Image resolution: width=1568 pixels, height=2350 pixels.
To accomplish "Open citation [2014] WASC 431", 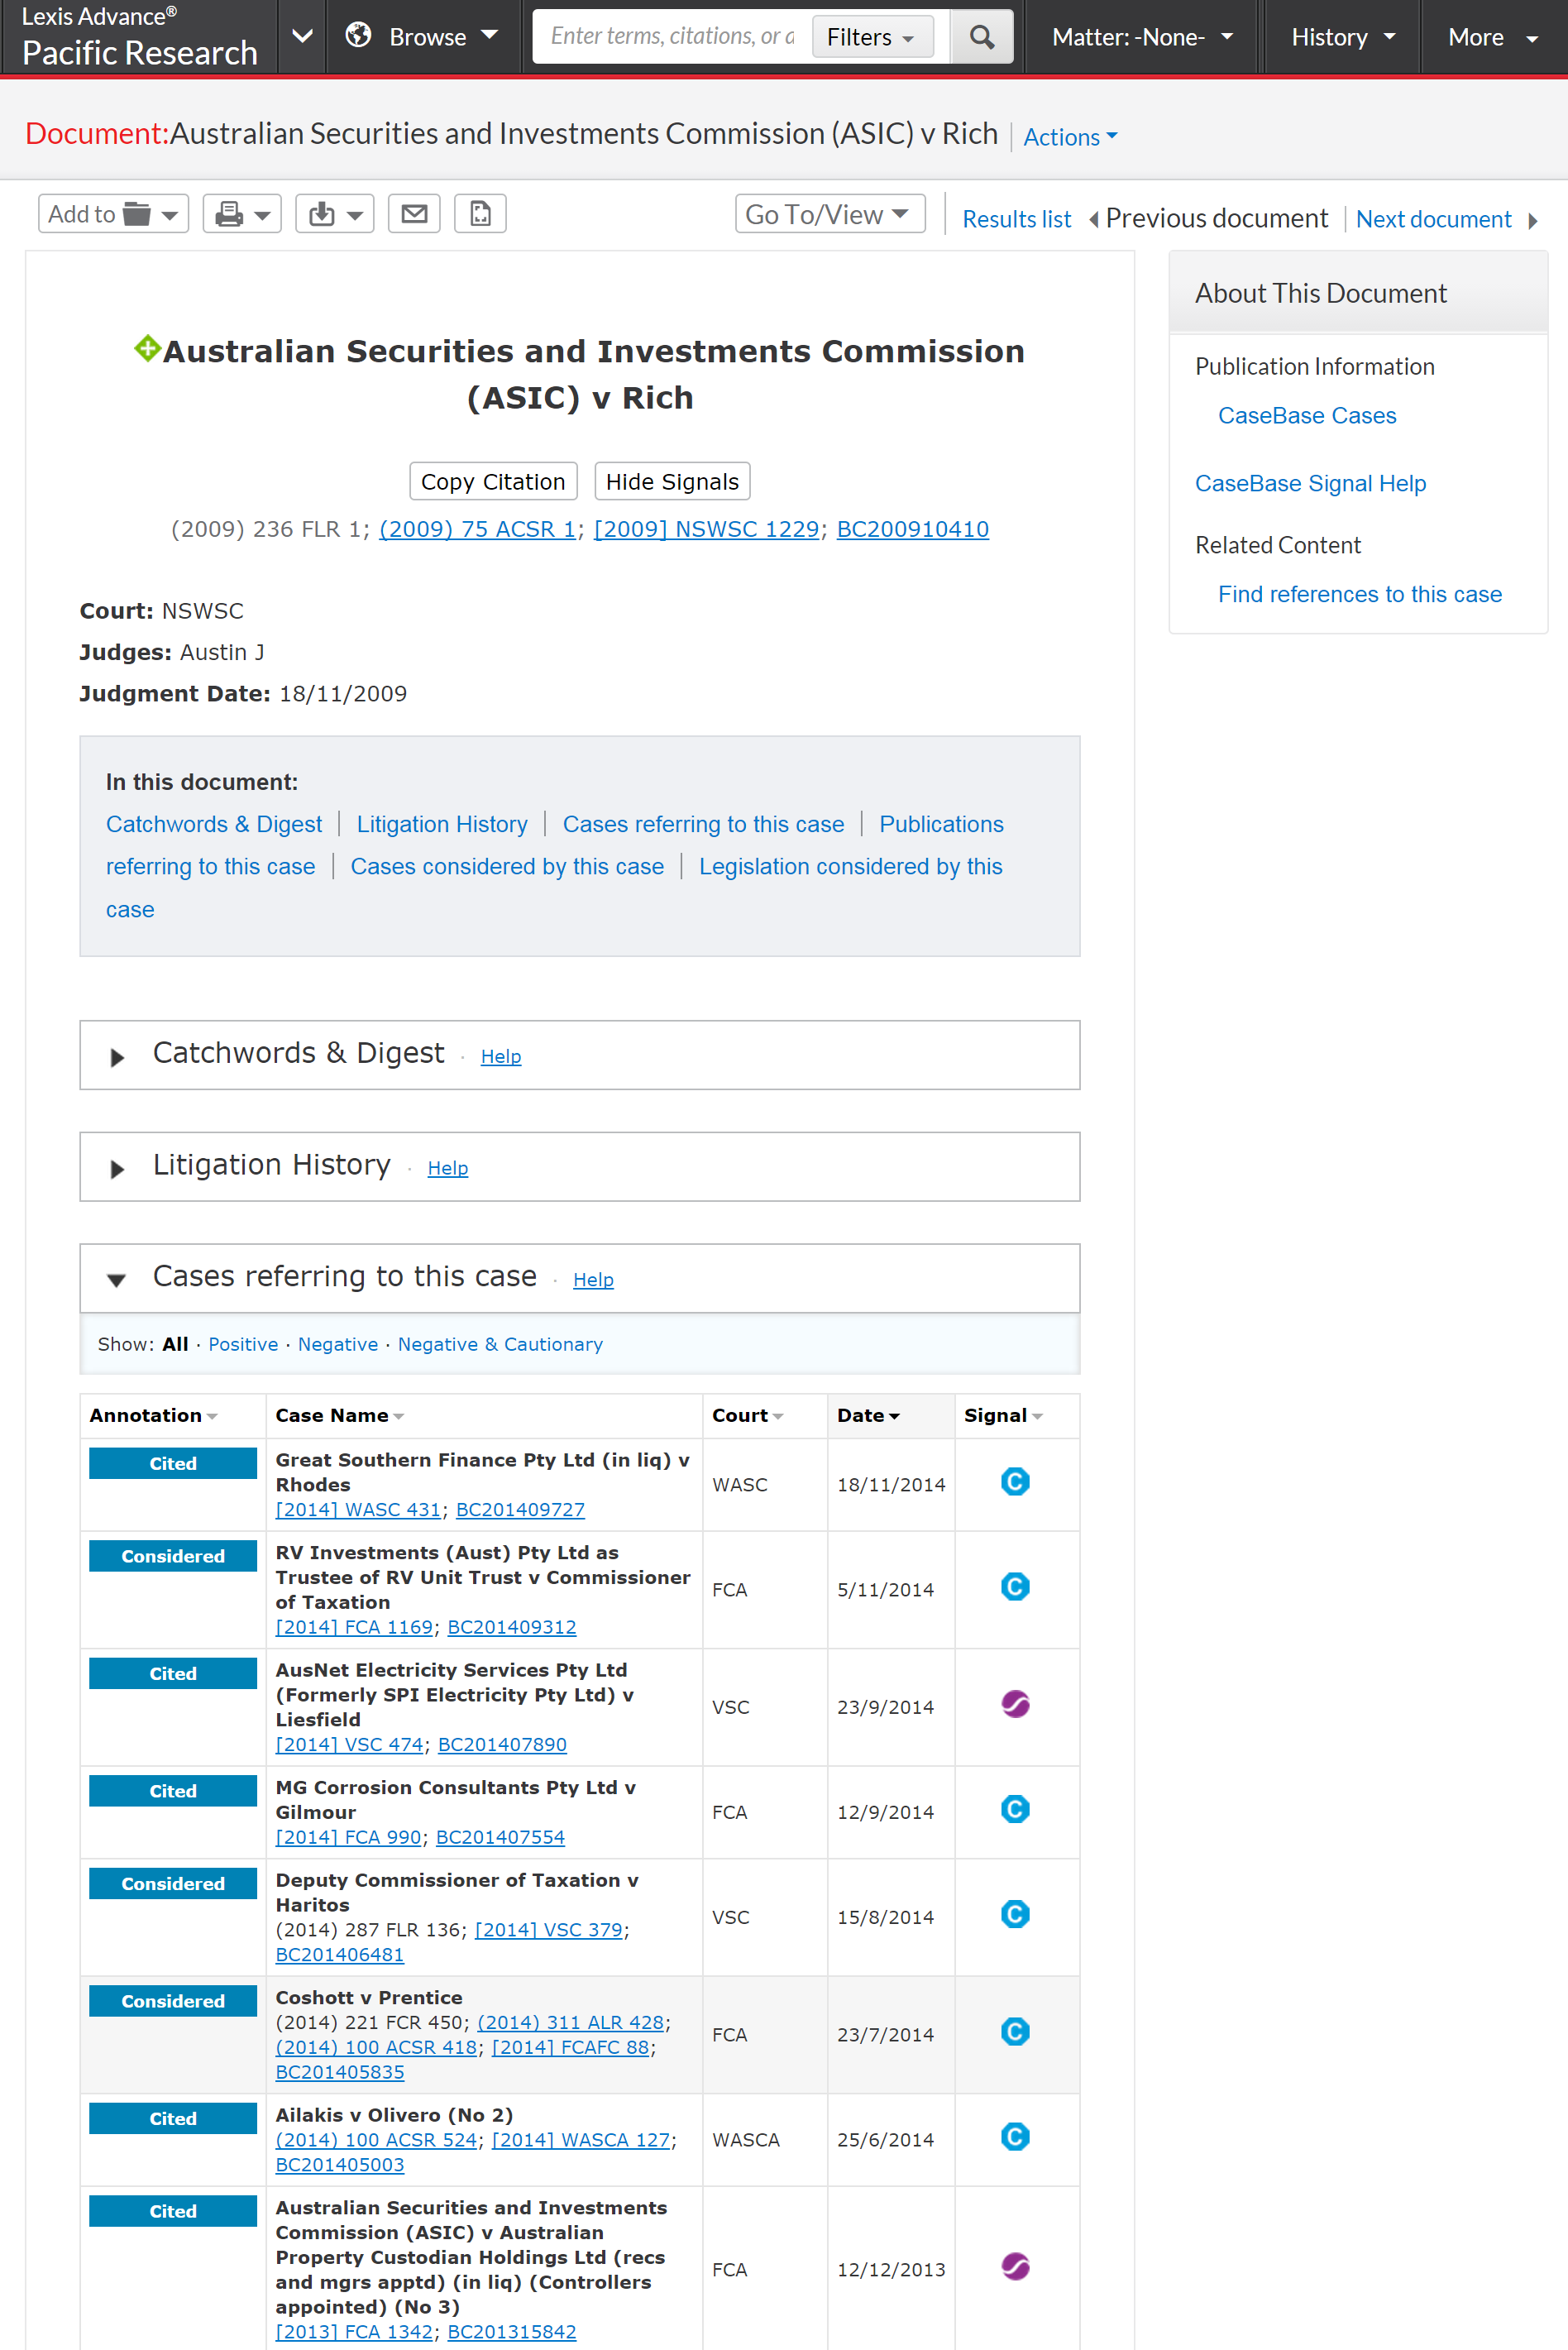I will click(358, 1509).
